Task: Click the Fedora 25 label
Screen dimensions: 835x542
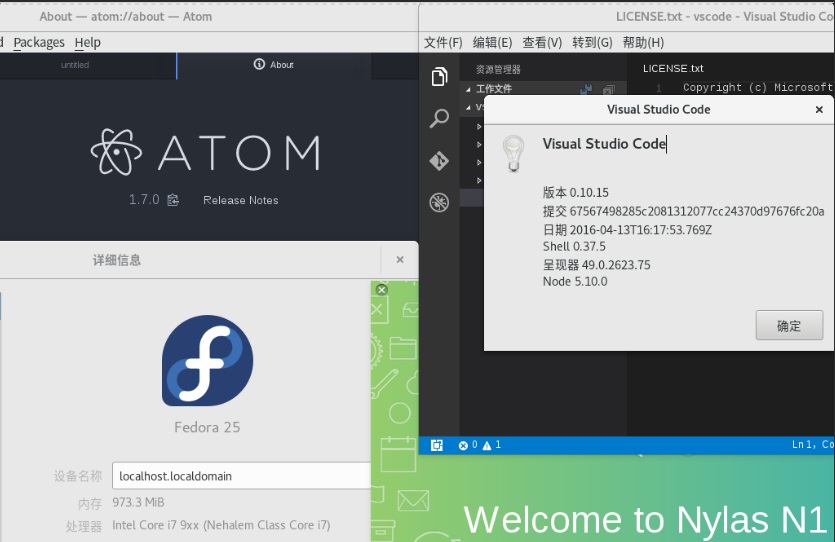Action: coord(207,428)
